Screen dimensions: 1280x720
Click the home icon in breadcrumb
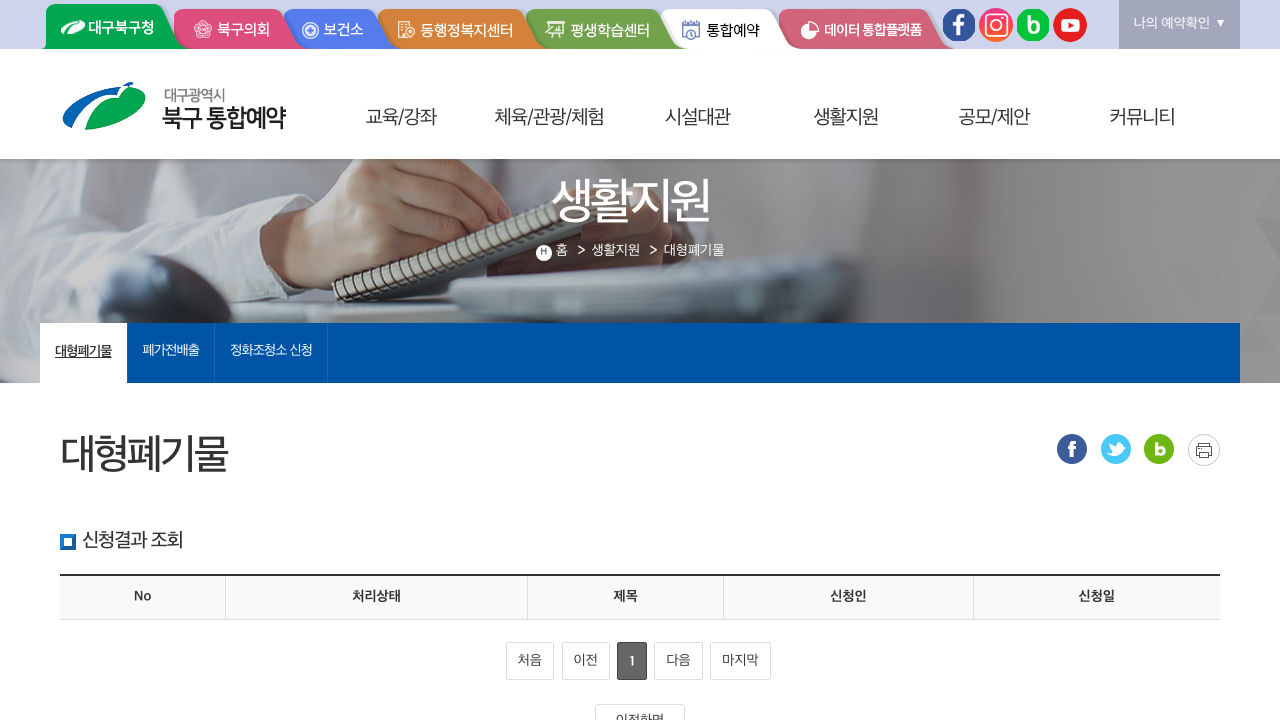click(544, 252)
